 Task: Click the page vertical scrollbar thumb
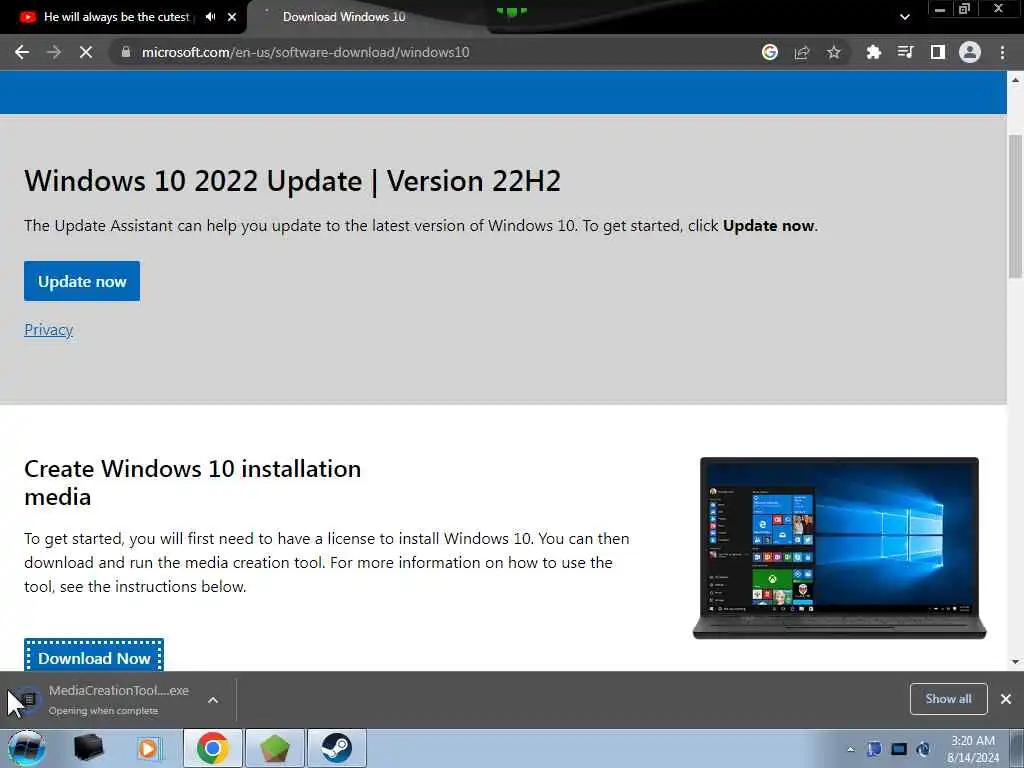coord(1016,206)
